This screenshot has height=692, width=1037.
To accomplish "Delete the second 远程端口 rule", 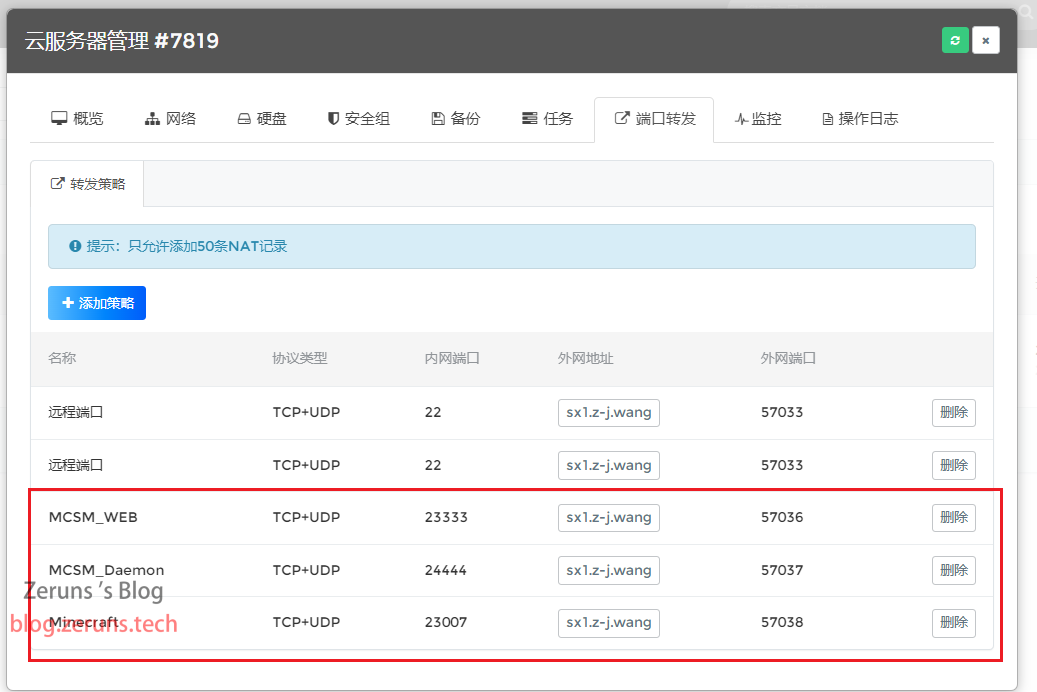I will pos(954,465).
